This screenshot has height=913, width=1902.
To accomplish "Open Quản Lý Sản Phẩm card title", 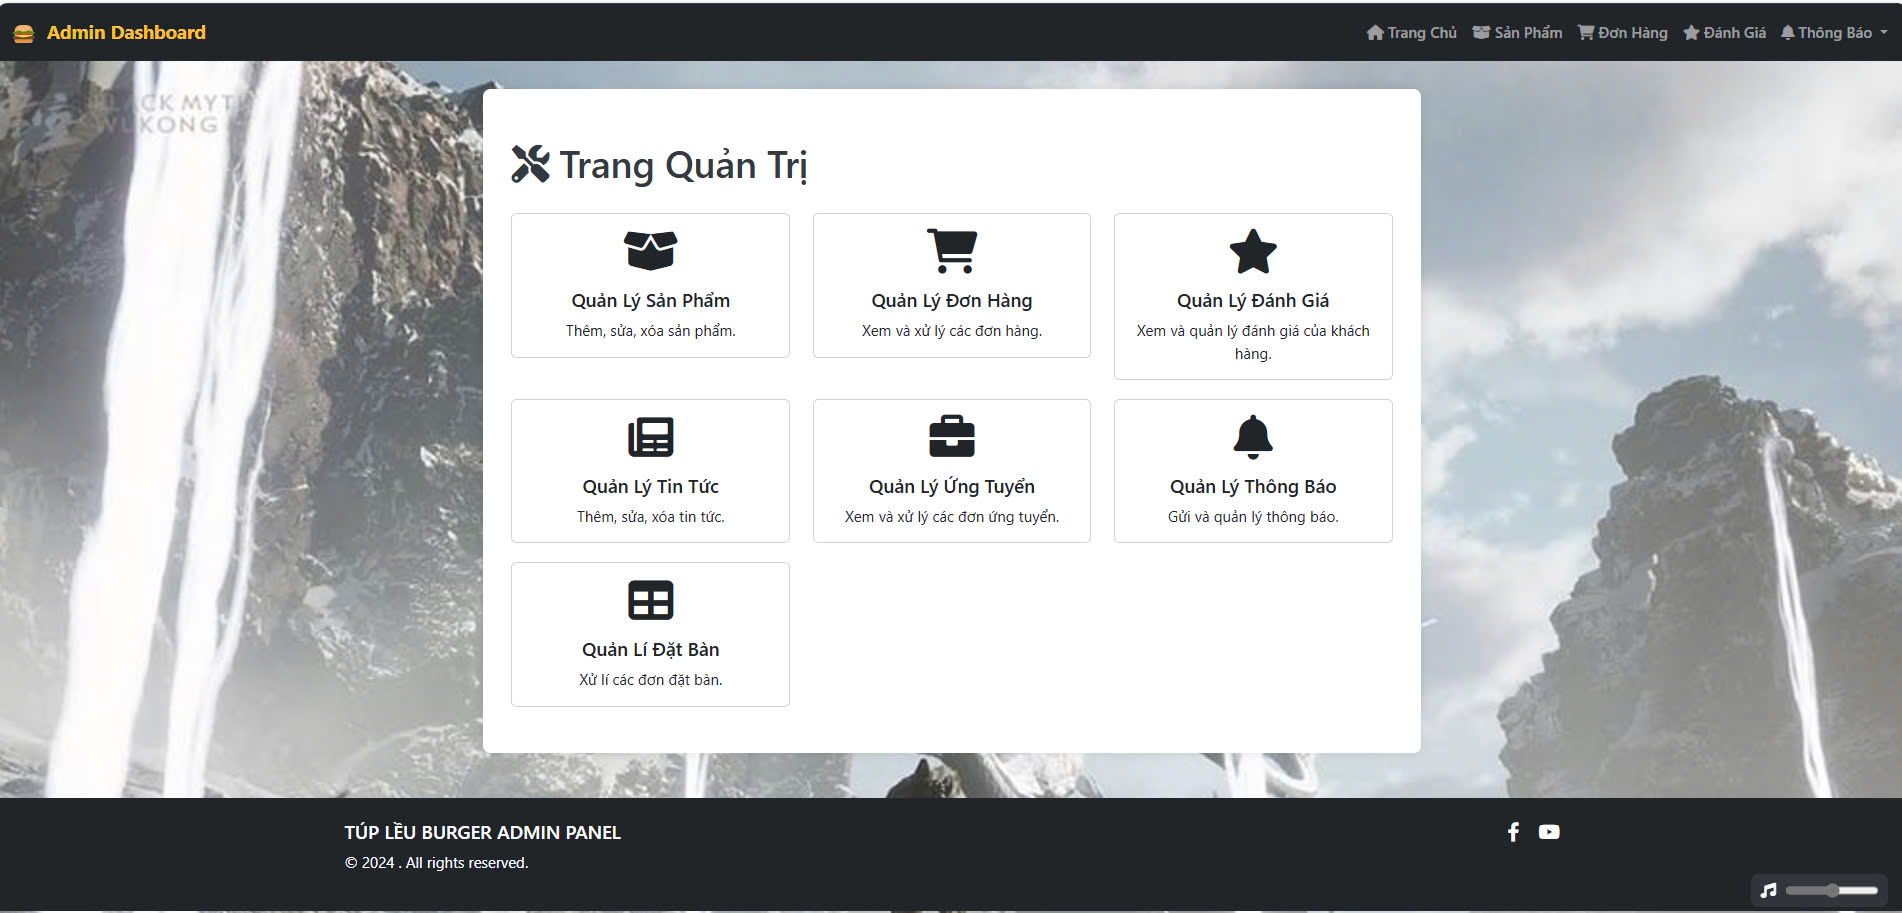I will pyautogui.click(x=650, y=301).
